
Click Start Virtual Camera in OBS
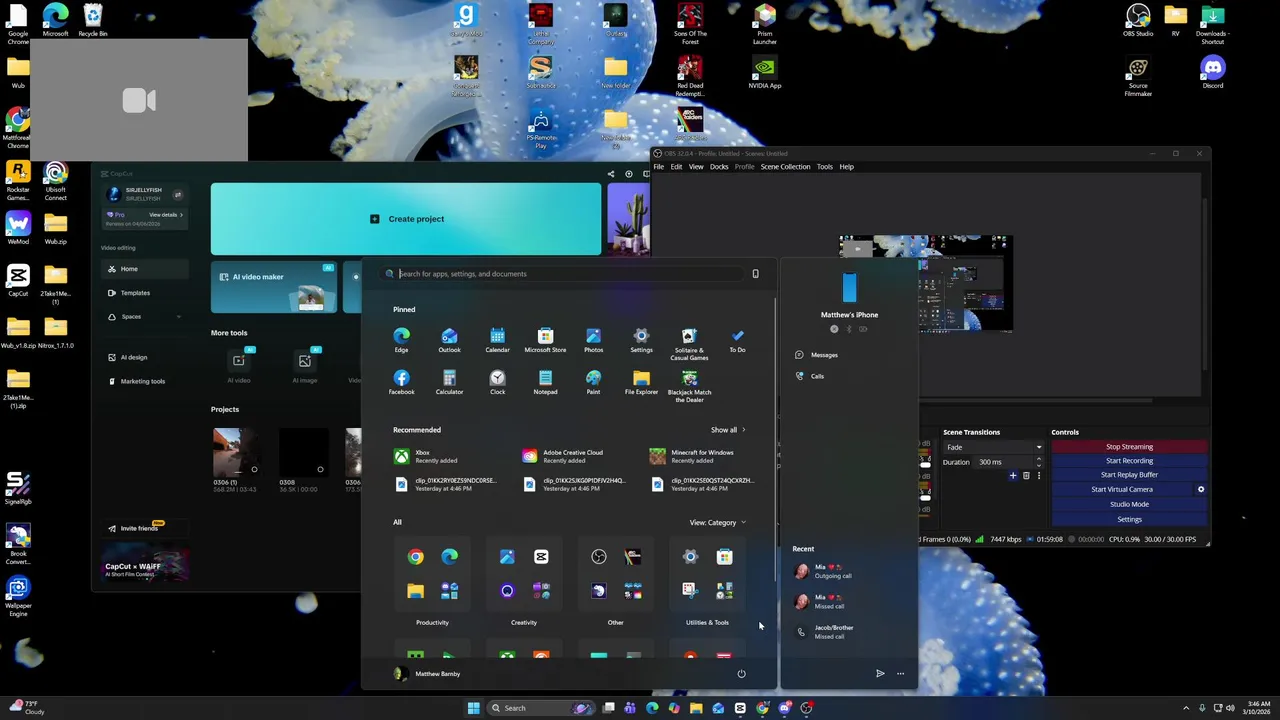tap(1121, 489)
